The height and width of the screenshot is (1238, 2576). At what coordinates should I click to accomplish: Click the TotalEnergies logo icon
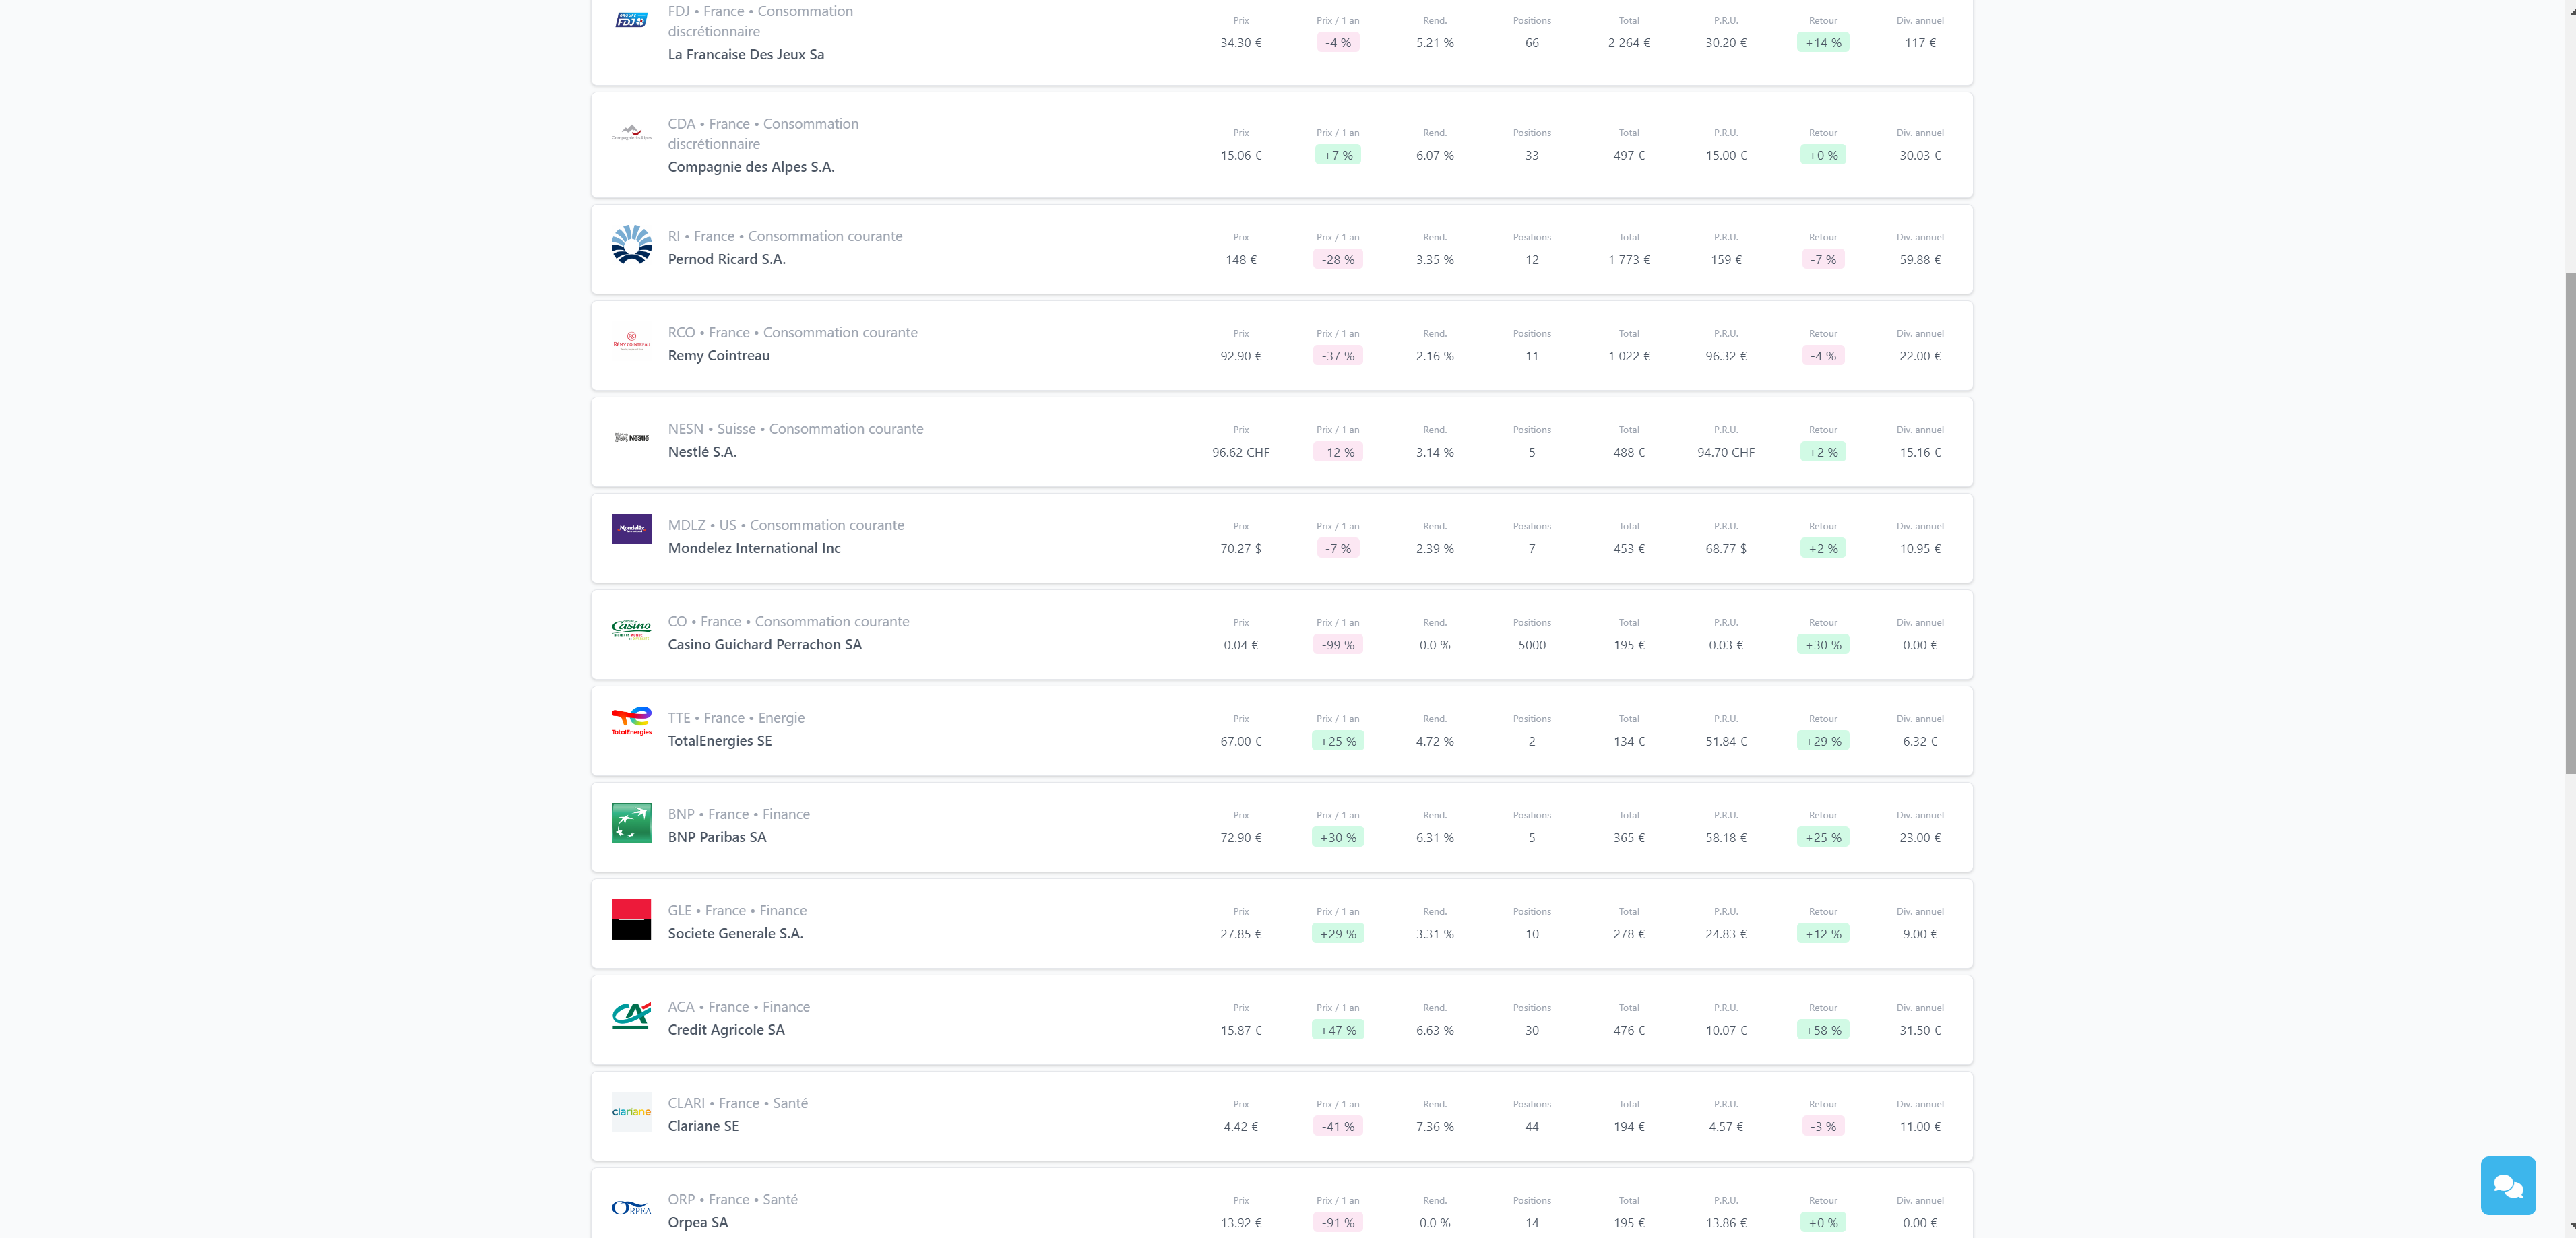pyautogui.click(x=631, y=721)
